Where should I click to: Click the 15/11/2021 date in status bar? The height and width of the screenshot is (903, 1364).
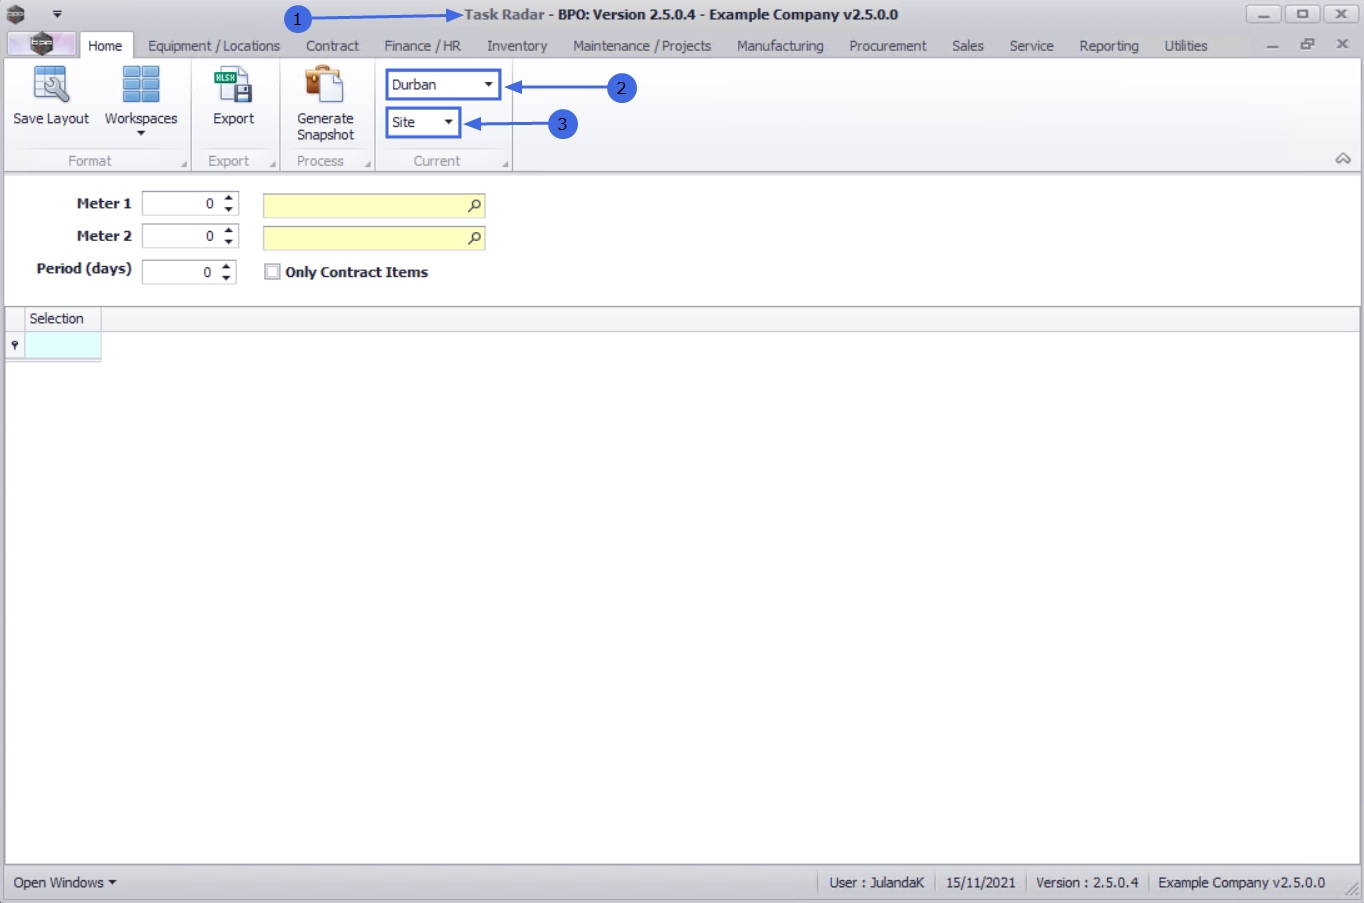tap(980, 883)
